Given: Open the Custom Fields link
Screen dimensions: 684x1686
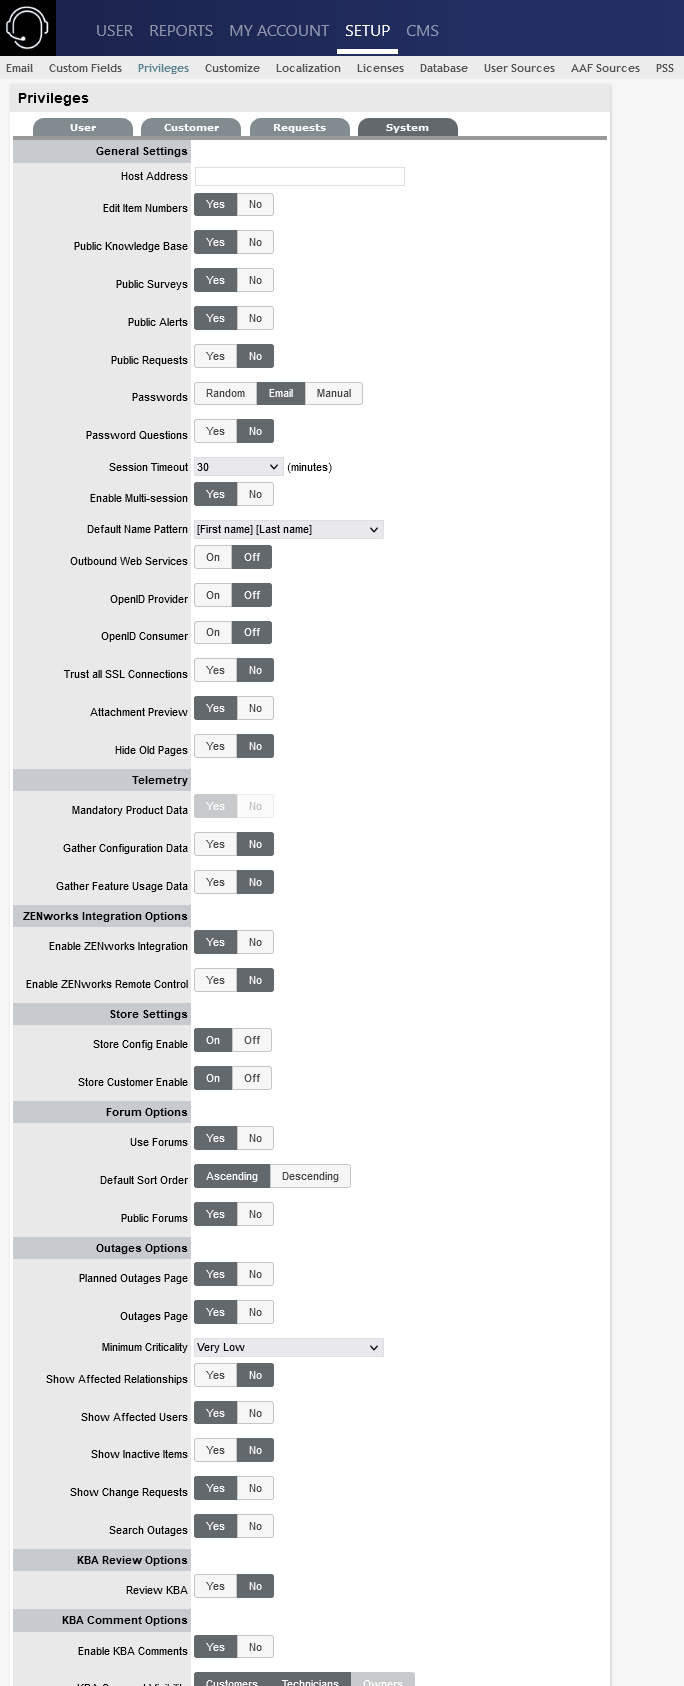Looking at the screenshot, I should [x=85, y=68].
